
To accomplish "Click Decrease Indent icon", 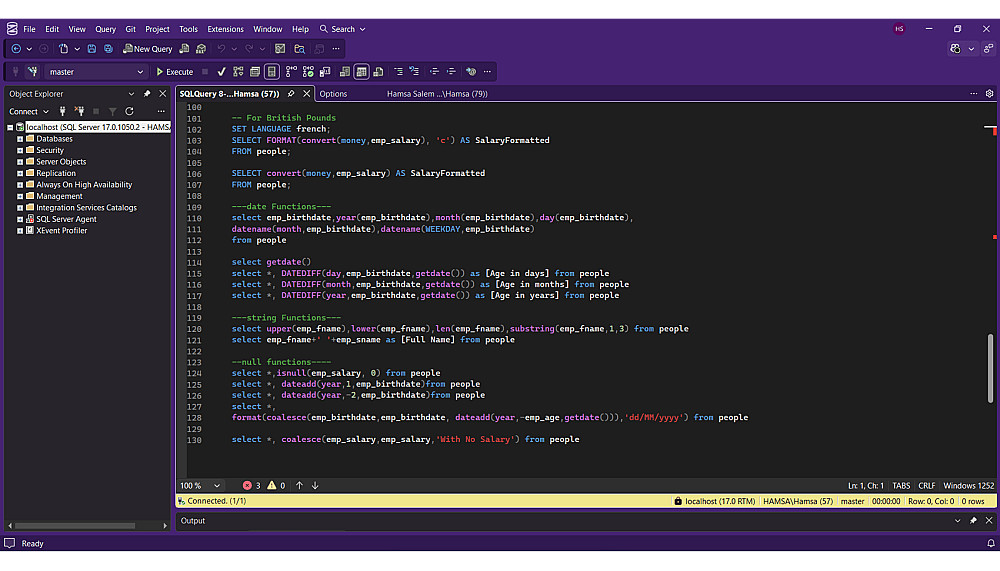I will pyautogui.click(x=434, y=71).
